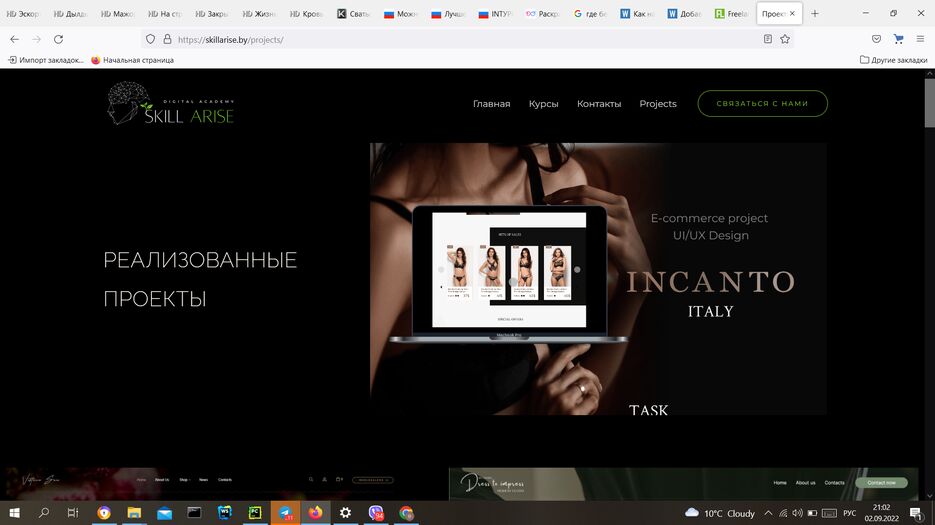Show site security info via the padlock icon
The width and height of the screenshot is (935, 525).
pos(168,39)
